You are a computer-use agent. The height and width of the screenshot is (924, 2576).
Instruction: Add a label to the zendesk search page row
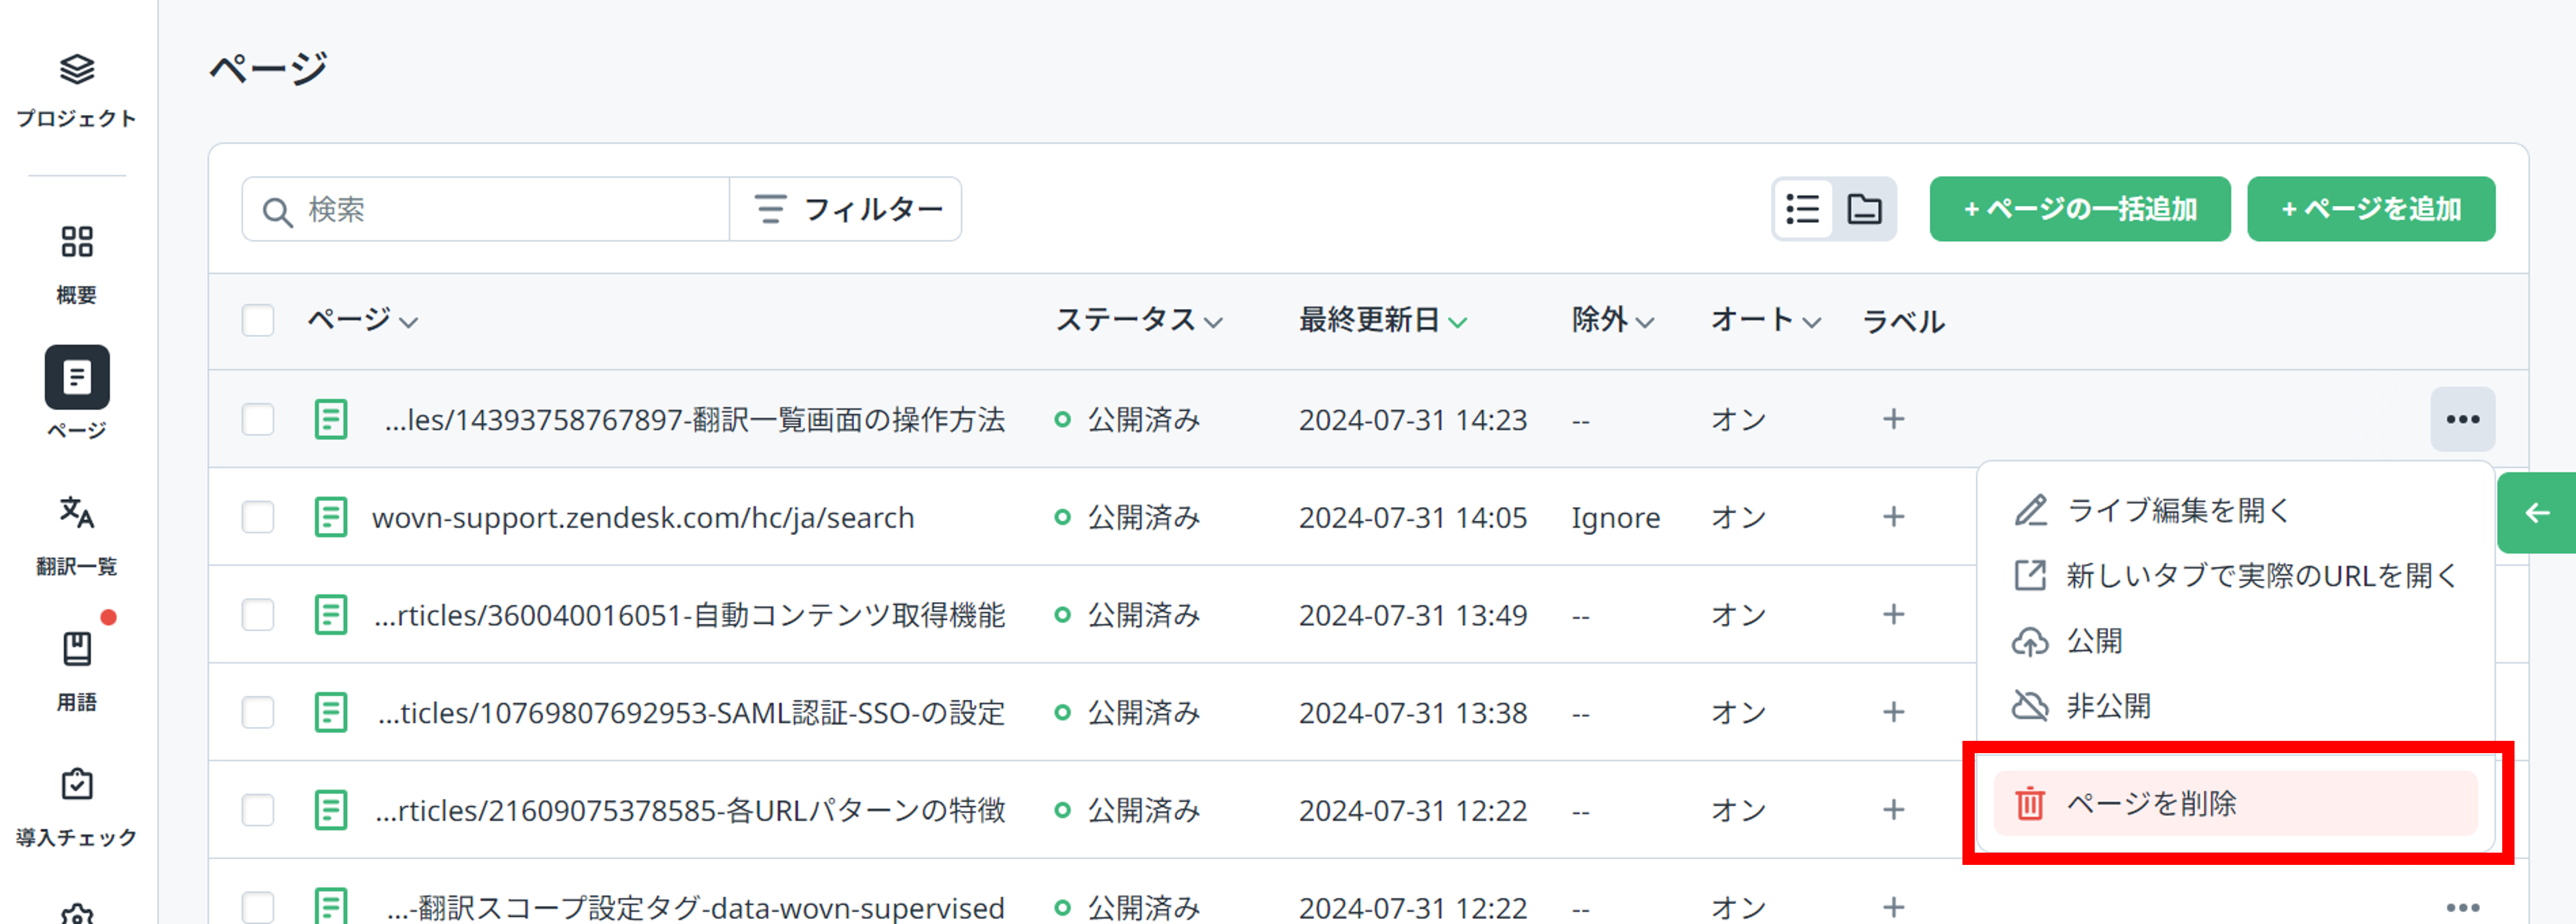(x=1893, y=517)
